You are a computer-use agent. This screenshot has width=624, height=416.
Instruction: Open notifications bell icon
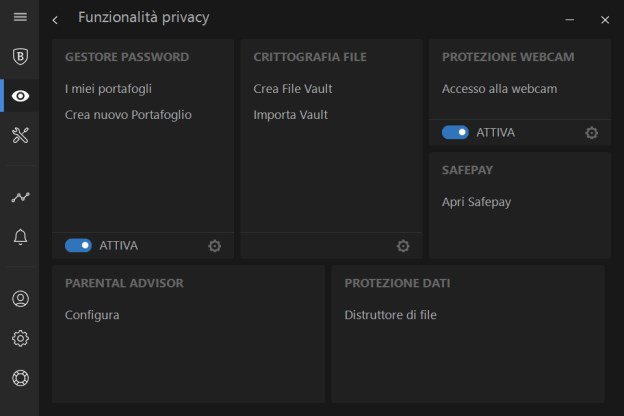pos(20,237)
